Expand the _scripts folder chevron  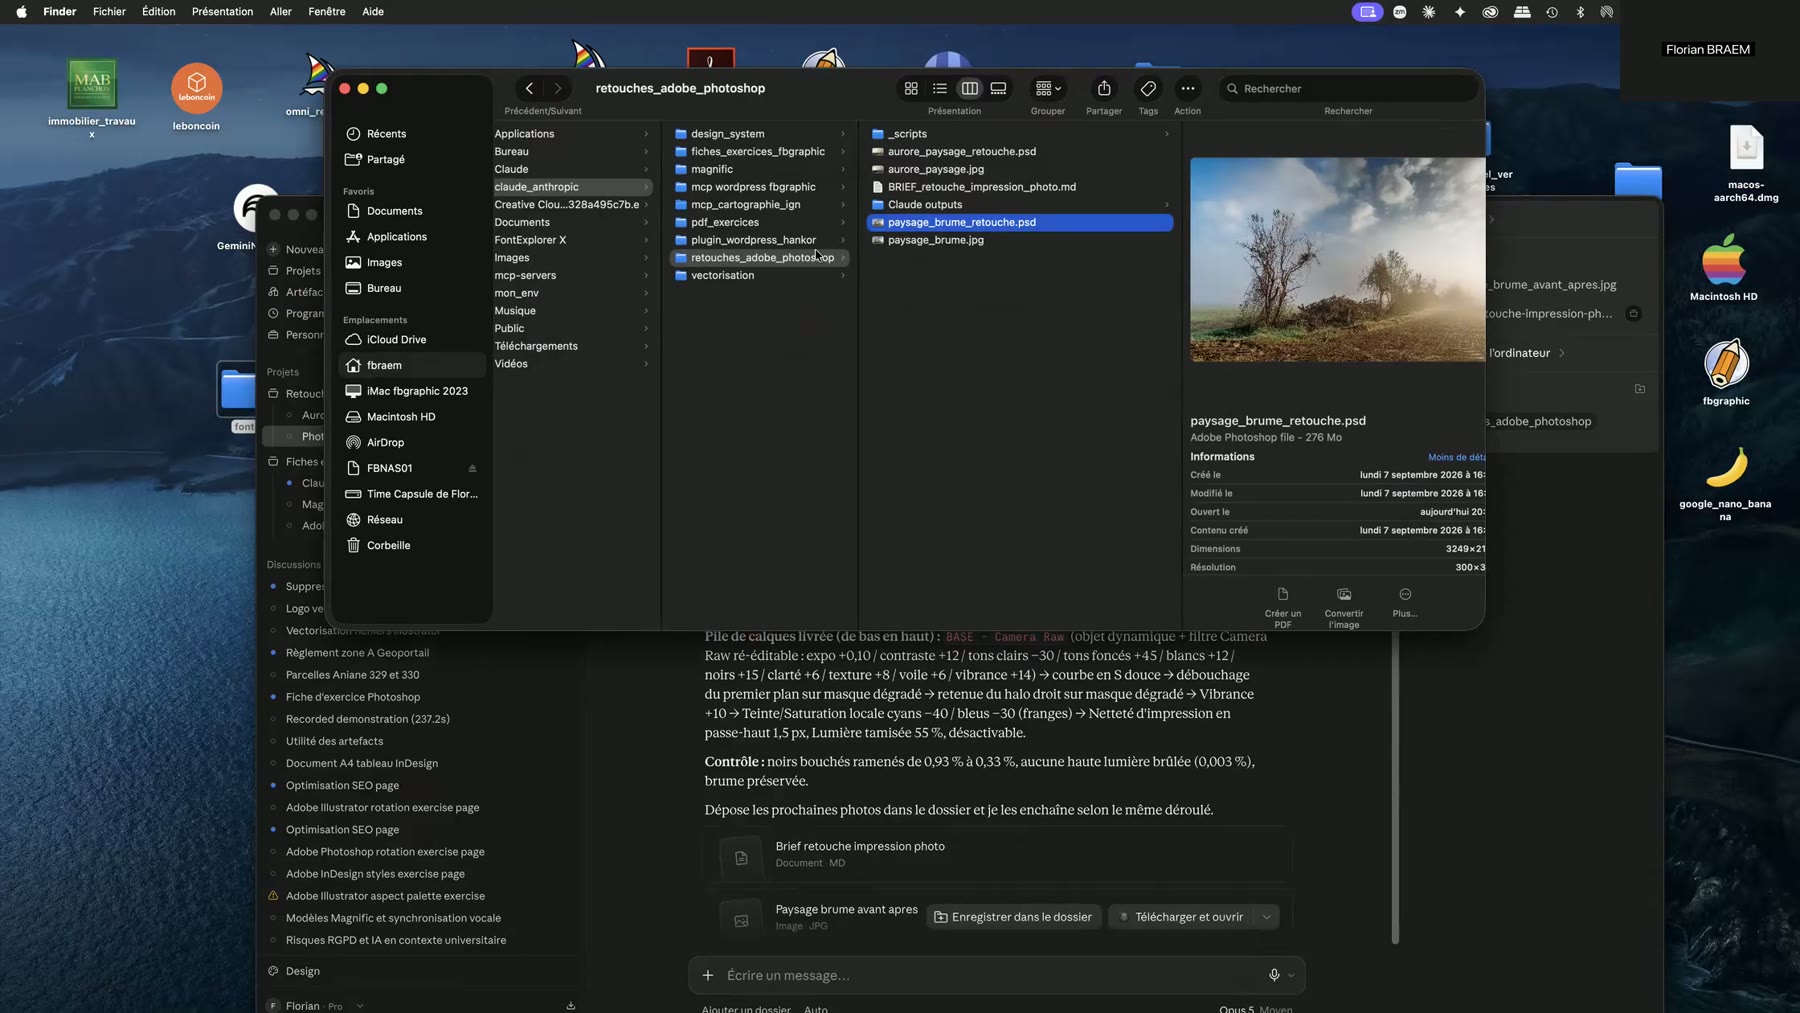pos(1166,134)
